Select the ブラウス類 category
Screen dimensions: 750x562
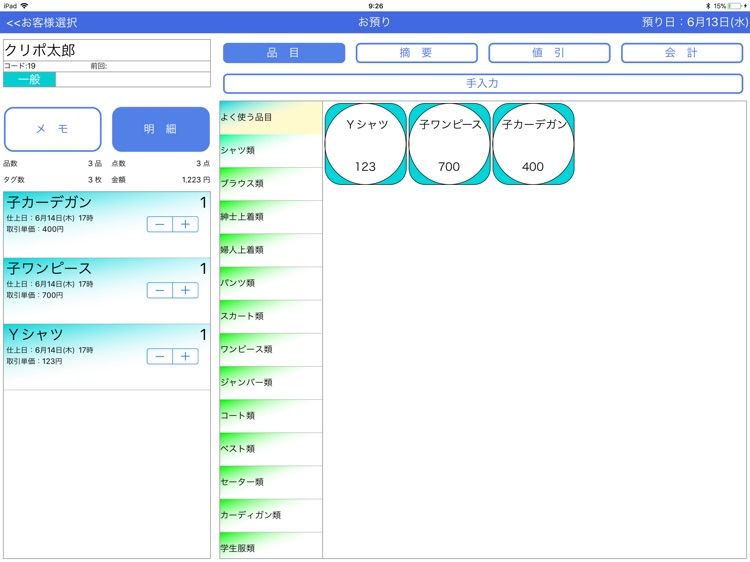point(271,184)
